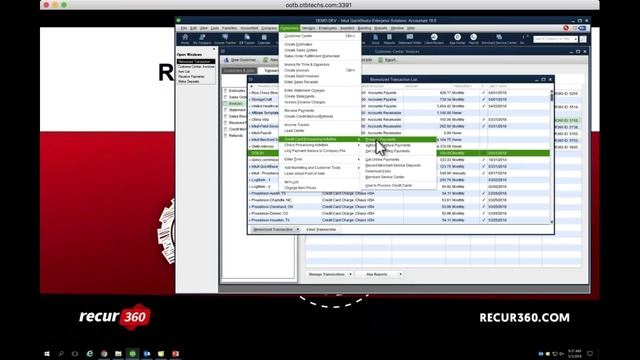
Task: Open the Payroll toolbar icon
Action: coord(473,39)
